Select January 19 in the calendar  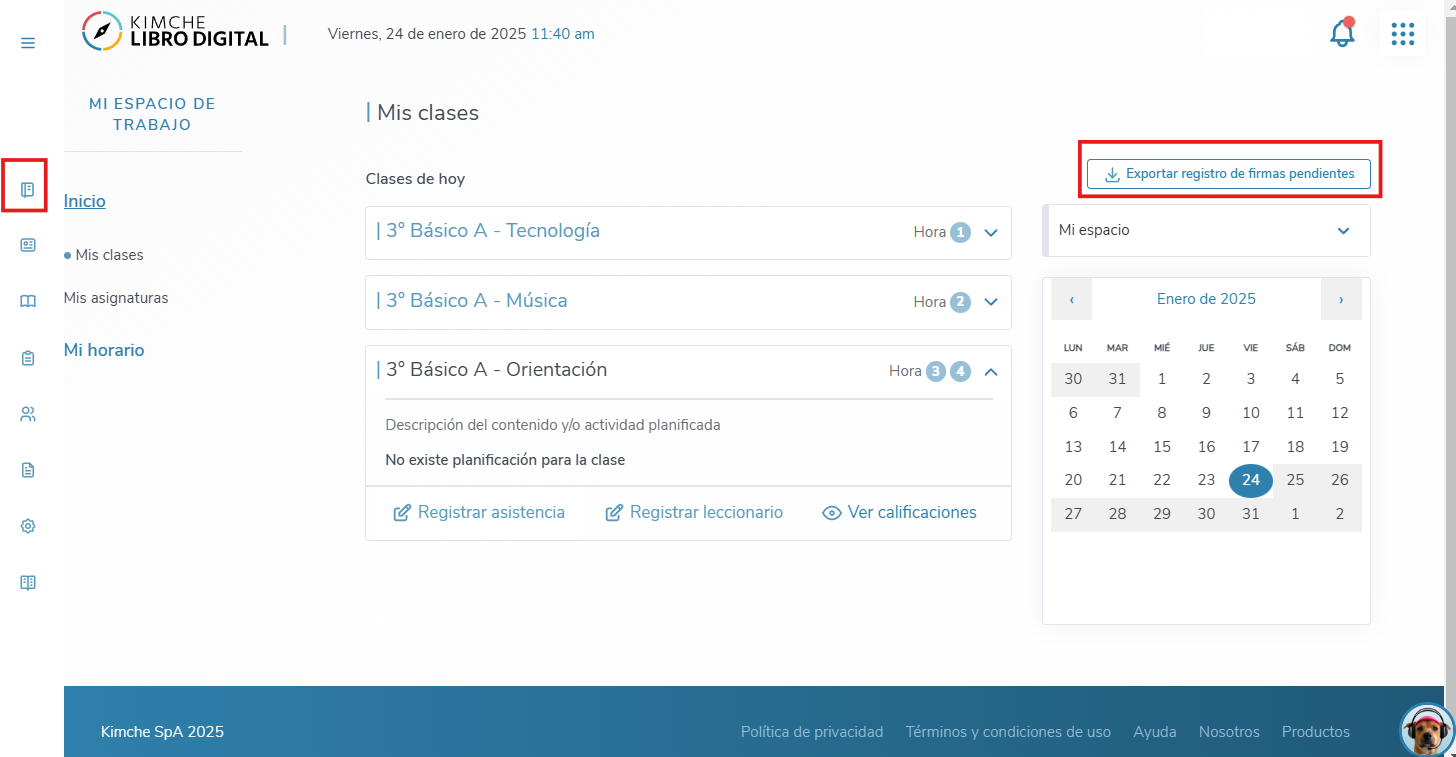click(x=1340, y=447)
